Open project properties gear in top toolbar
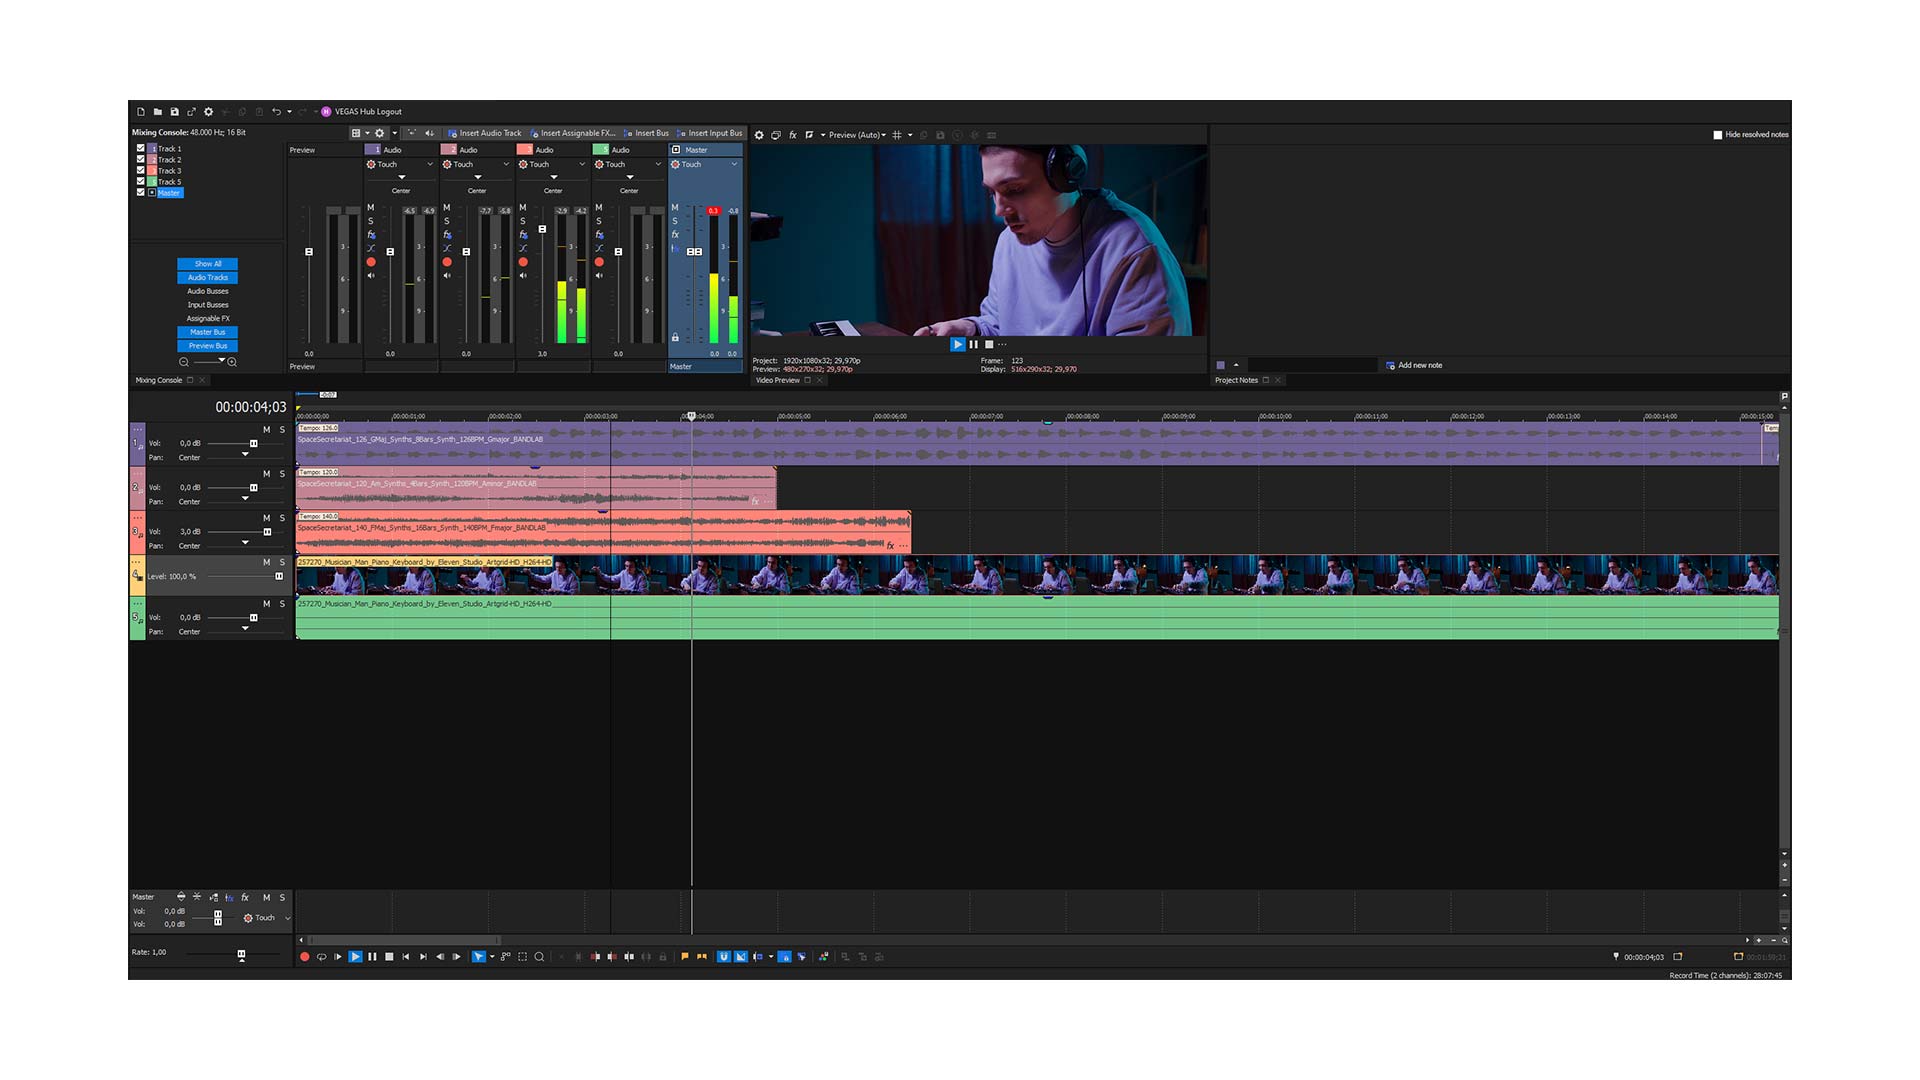 pyautogui.click(x=208, y=112)
